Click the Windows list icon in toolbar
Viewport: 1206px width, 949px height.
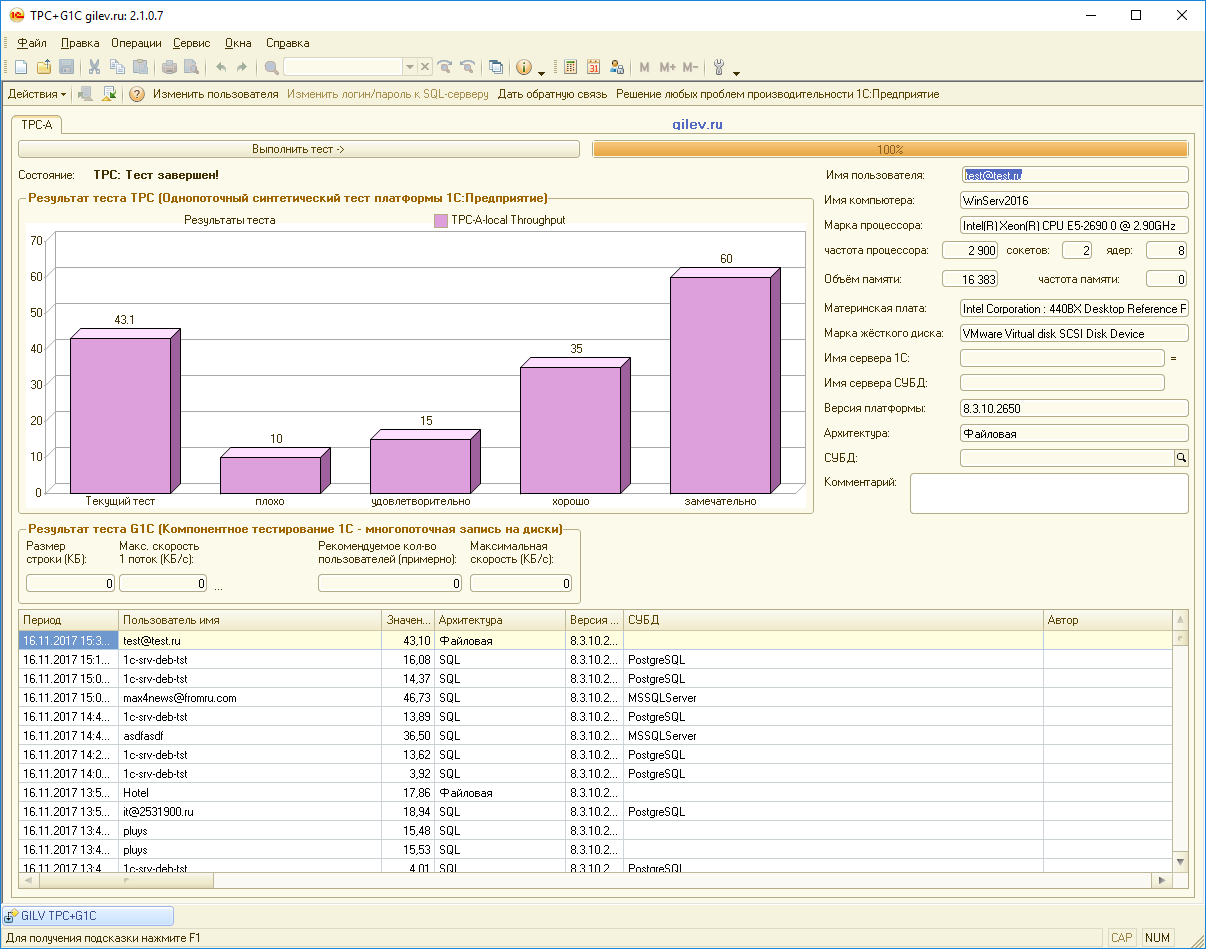495,67
